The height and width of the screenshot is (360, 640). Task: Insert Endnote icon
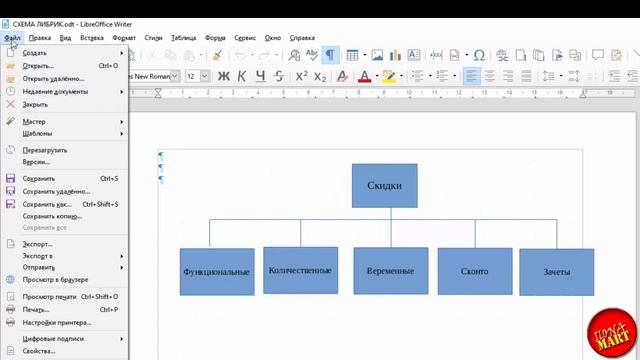tap(539, 55)
